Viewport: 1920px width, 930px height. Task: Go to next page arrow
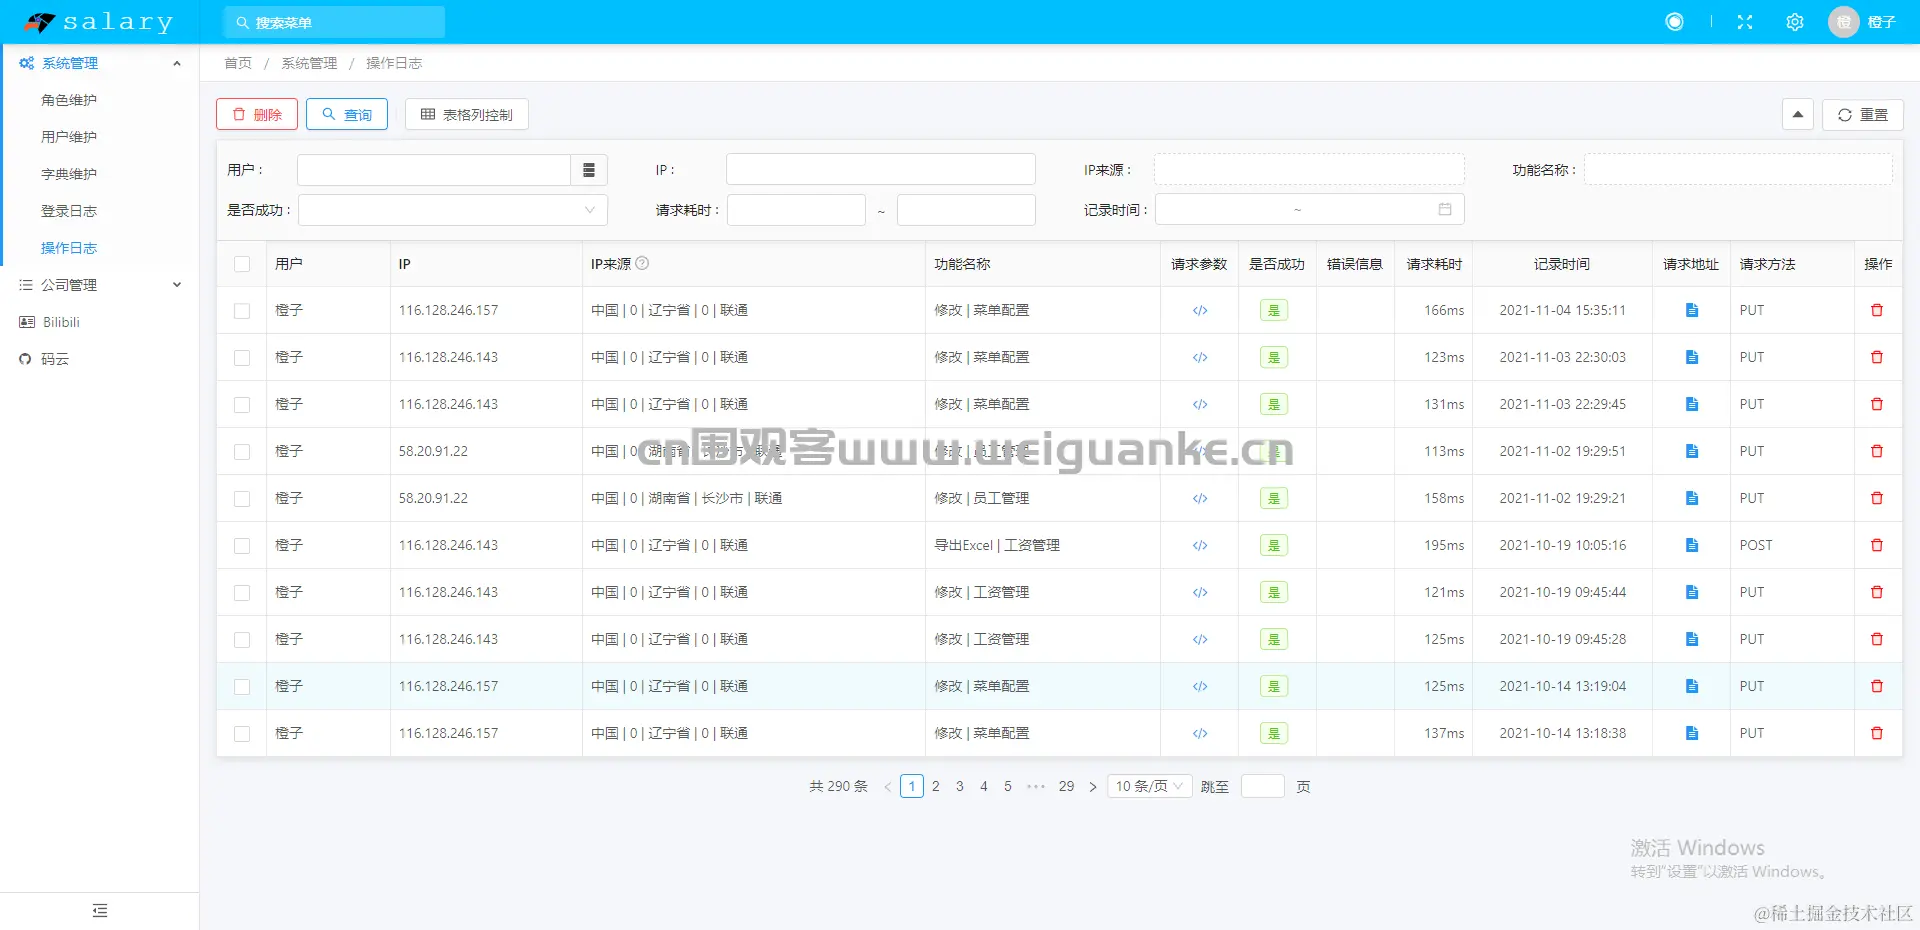click(1093, 787)
